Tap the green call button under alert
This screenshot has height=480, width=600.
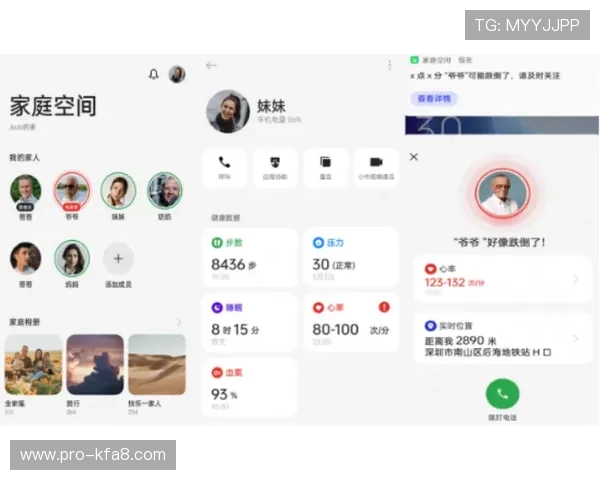502,394
